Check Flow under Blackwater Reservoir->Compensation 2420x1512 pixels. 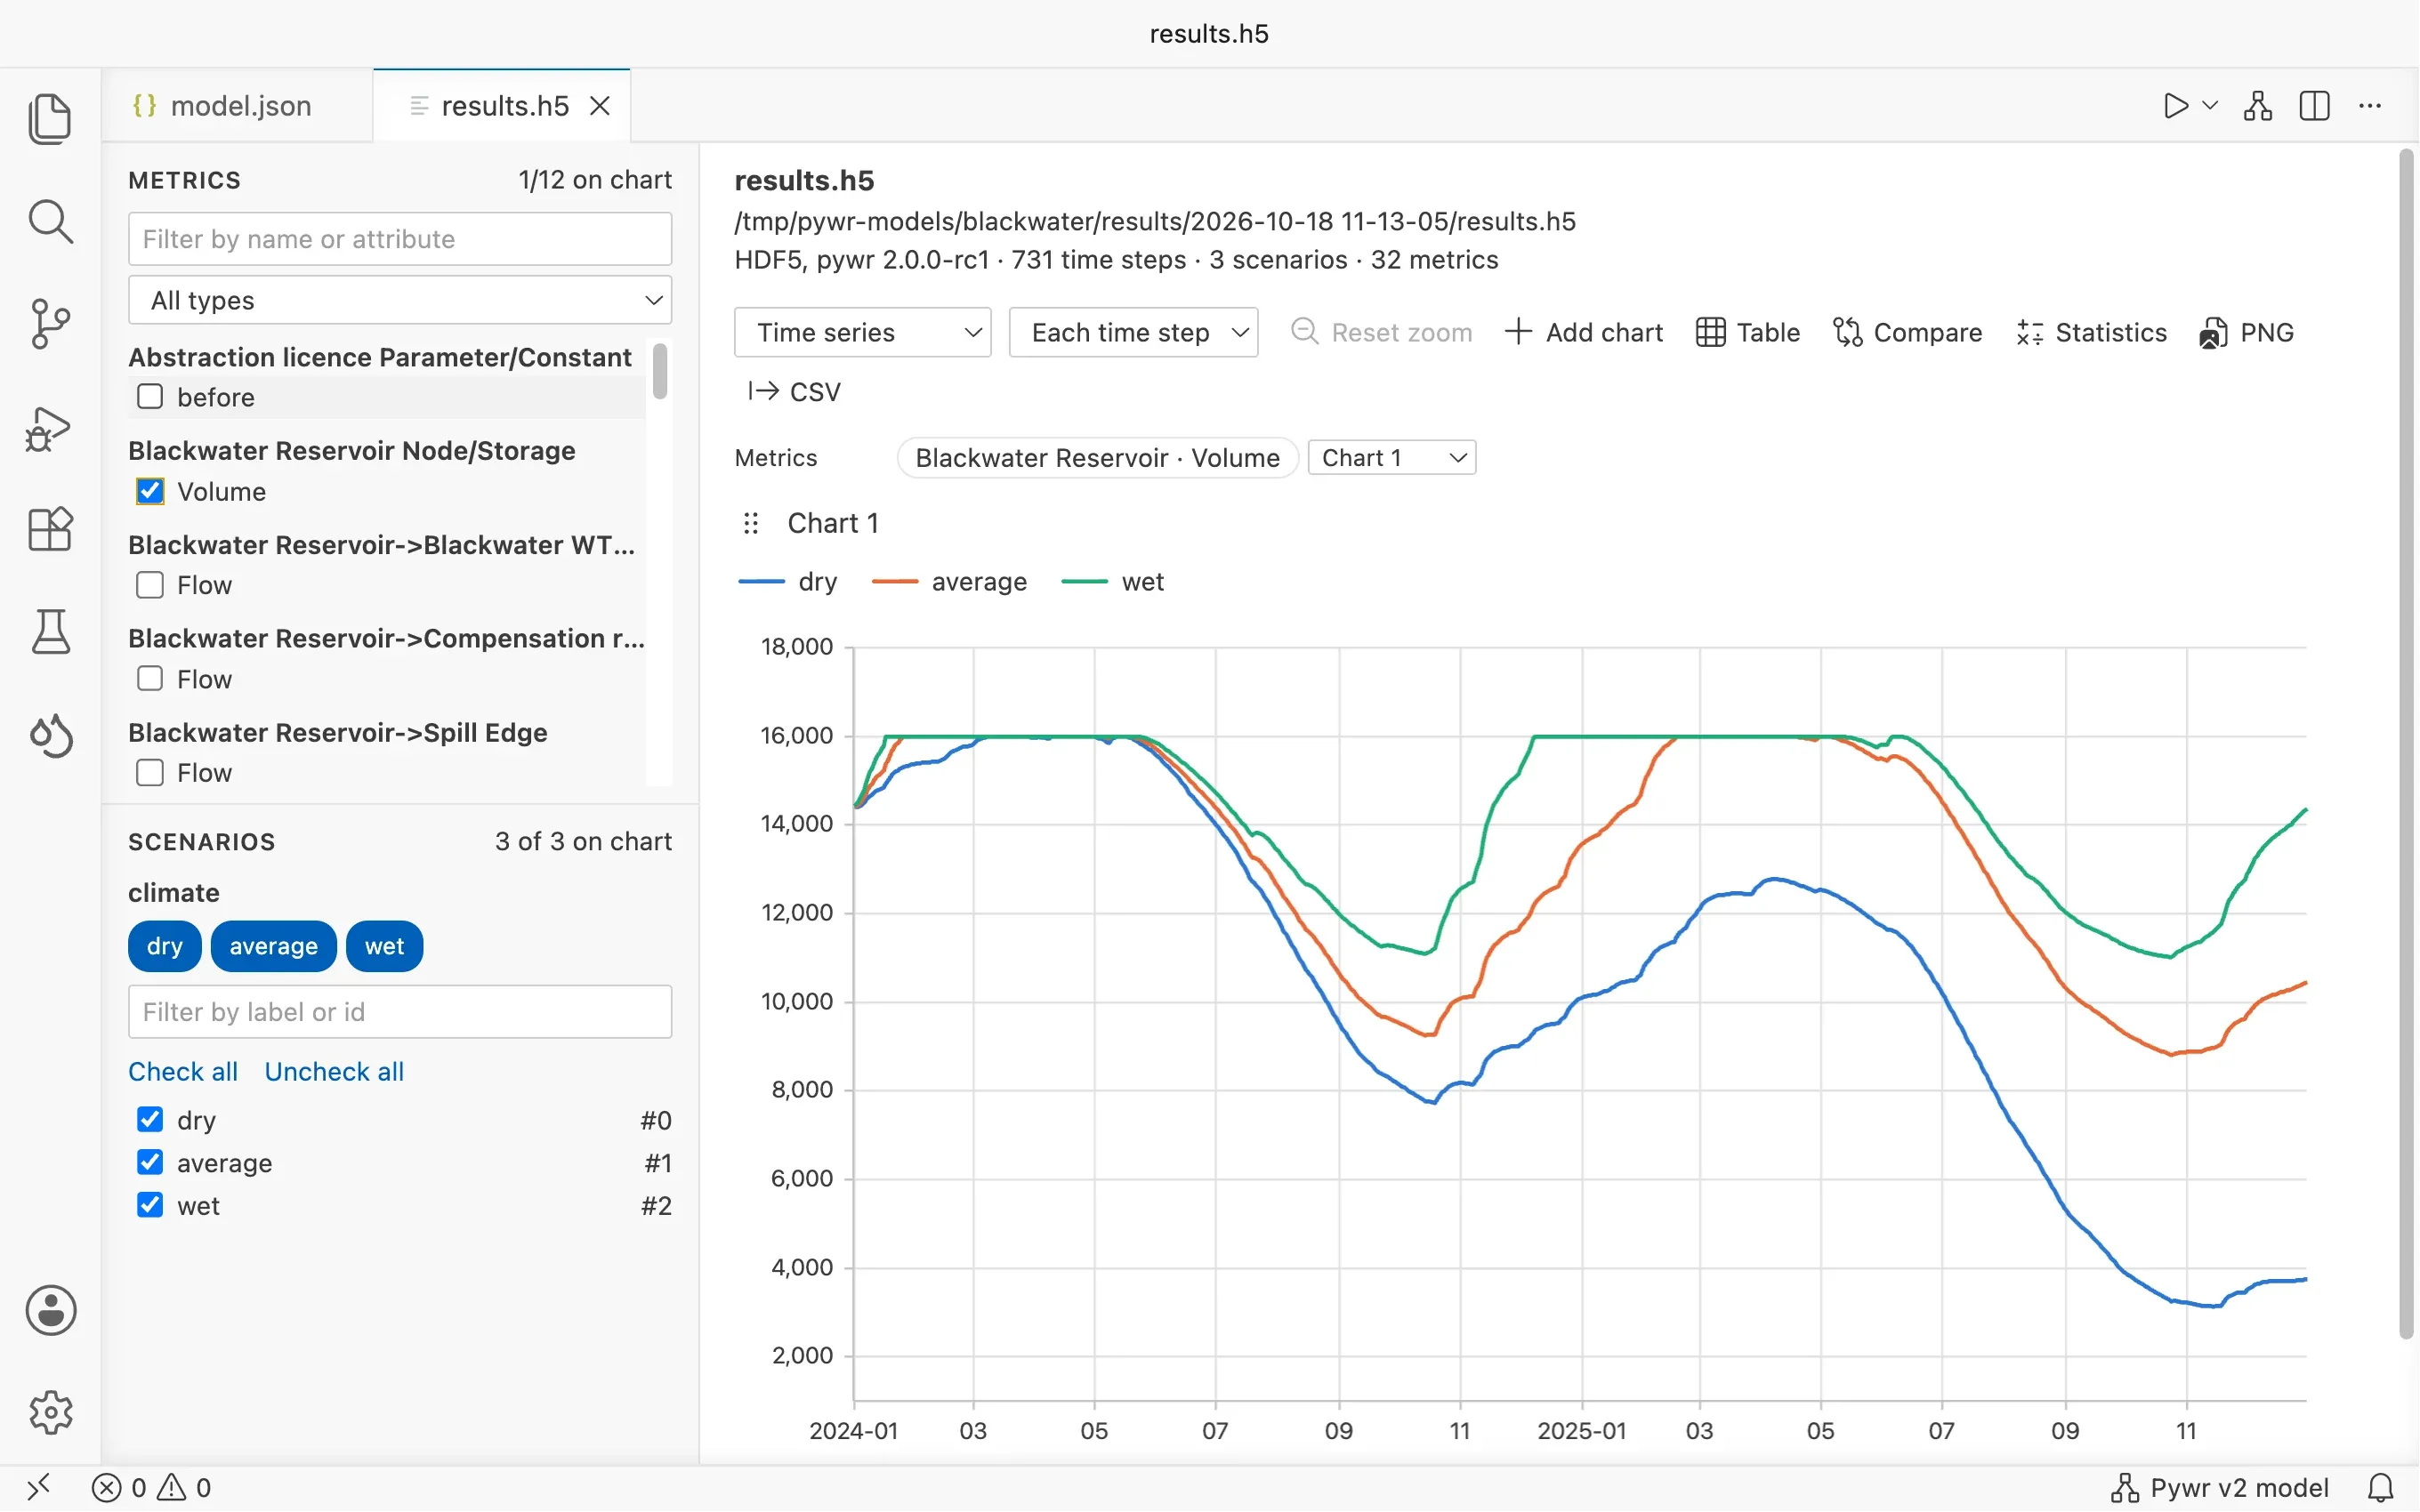point(150,679)
